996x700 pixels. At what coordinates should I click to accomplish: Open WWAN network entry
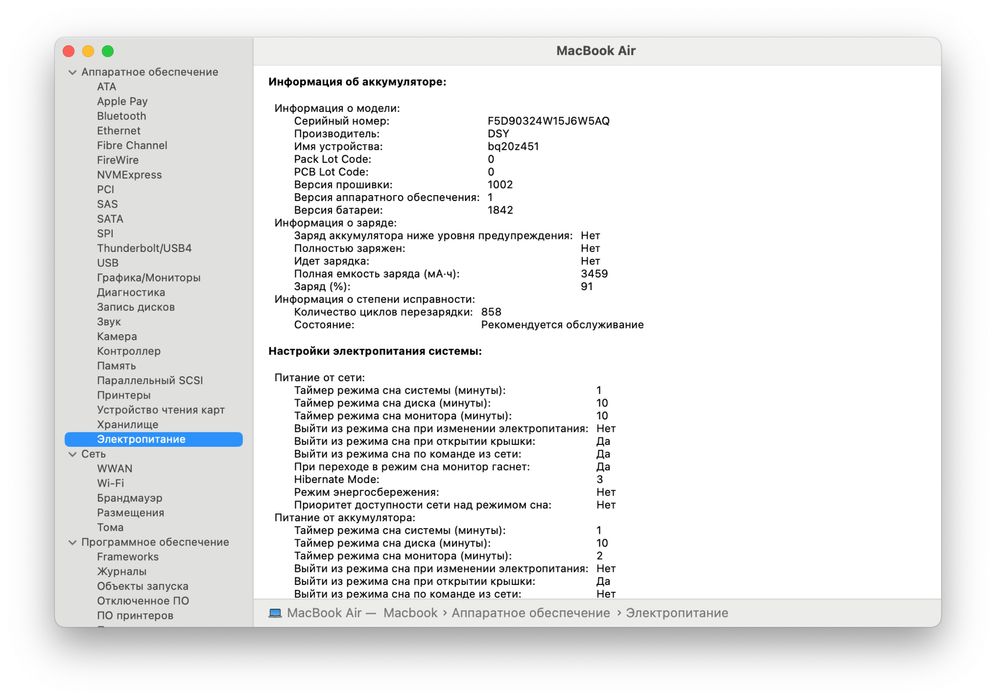coord(114,469)
